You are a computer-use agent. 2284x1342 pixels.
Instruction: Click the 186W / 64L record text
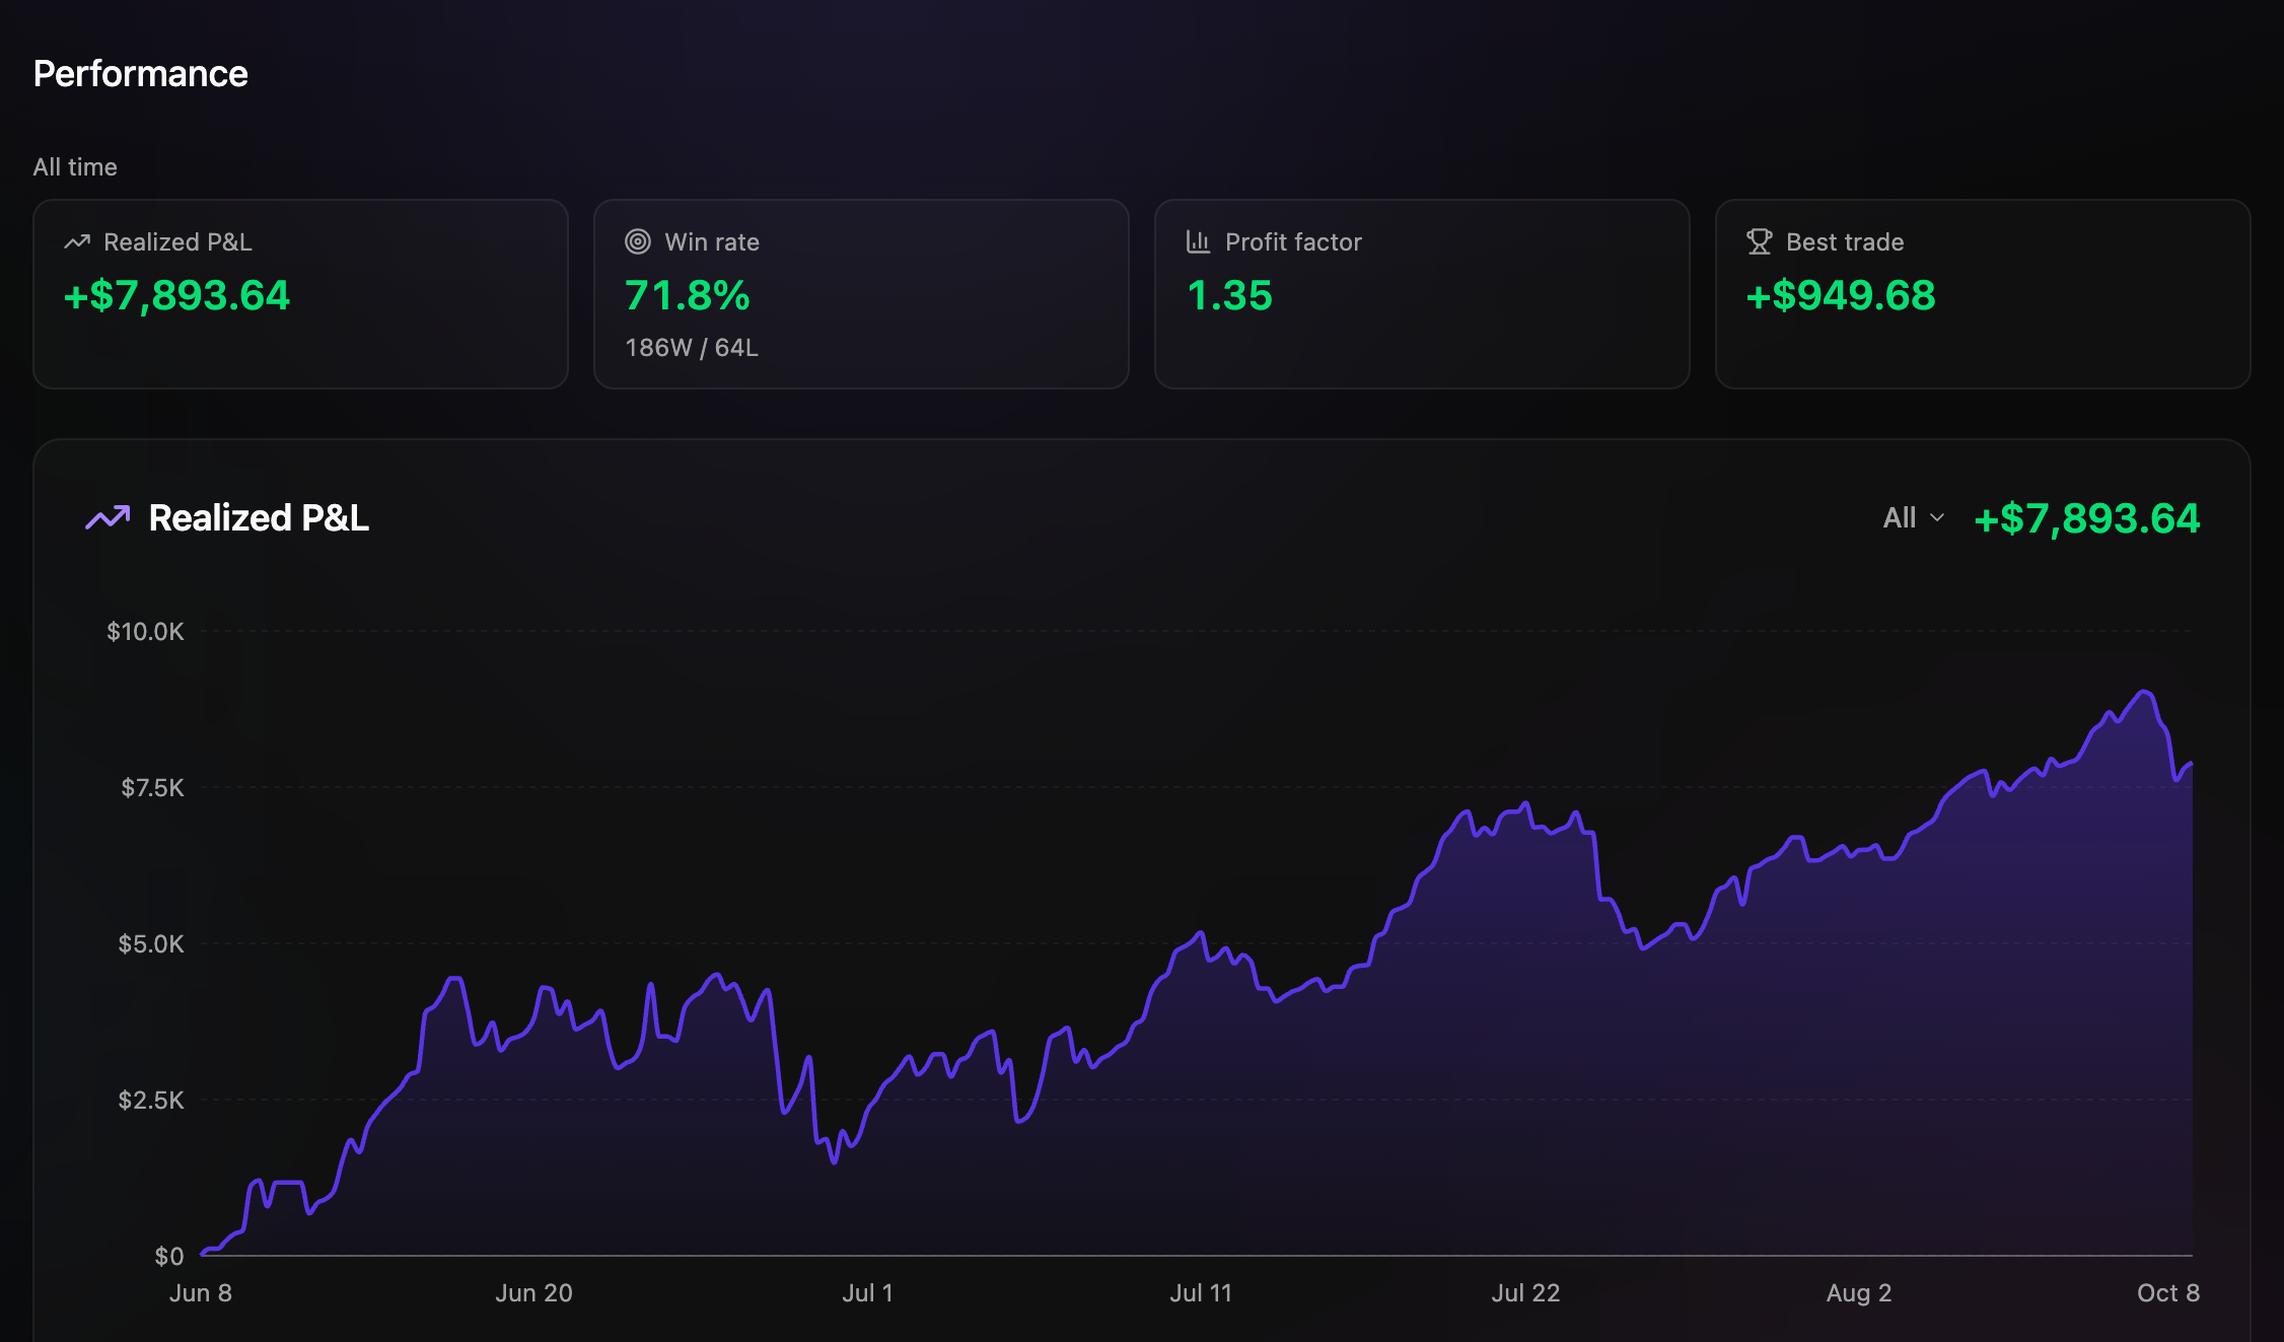click(691, 348)
